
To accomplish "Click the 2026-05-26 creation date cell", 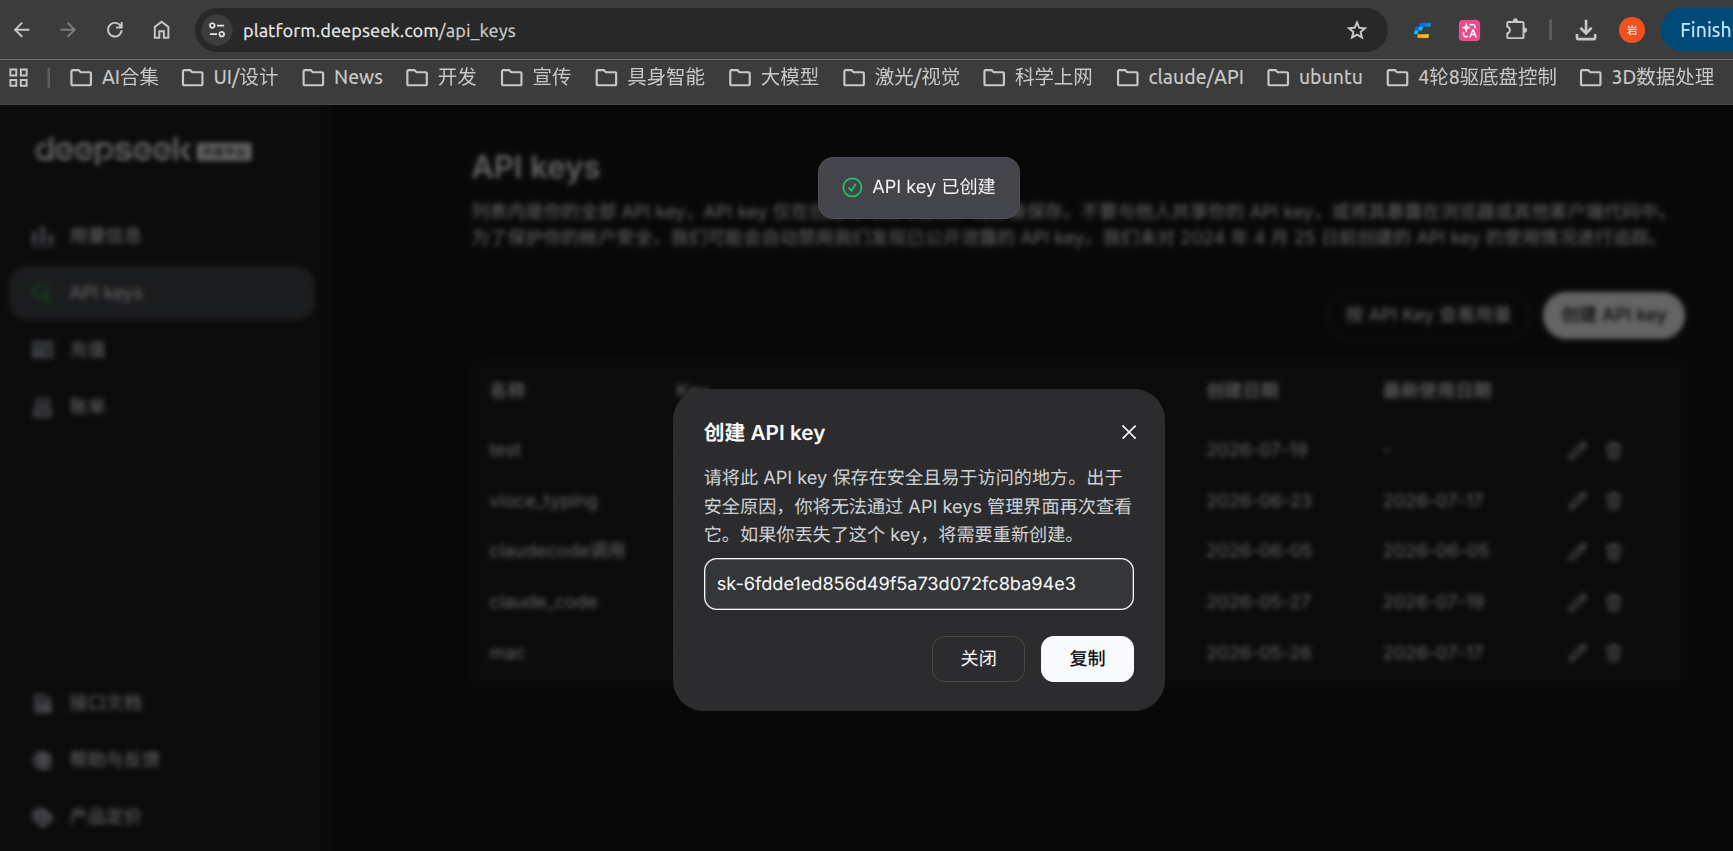I will [x=1259, y=653].
